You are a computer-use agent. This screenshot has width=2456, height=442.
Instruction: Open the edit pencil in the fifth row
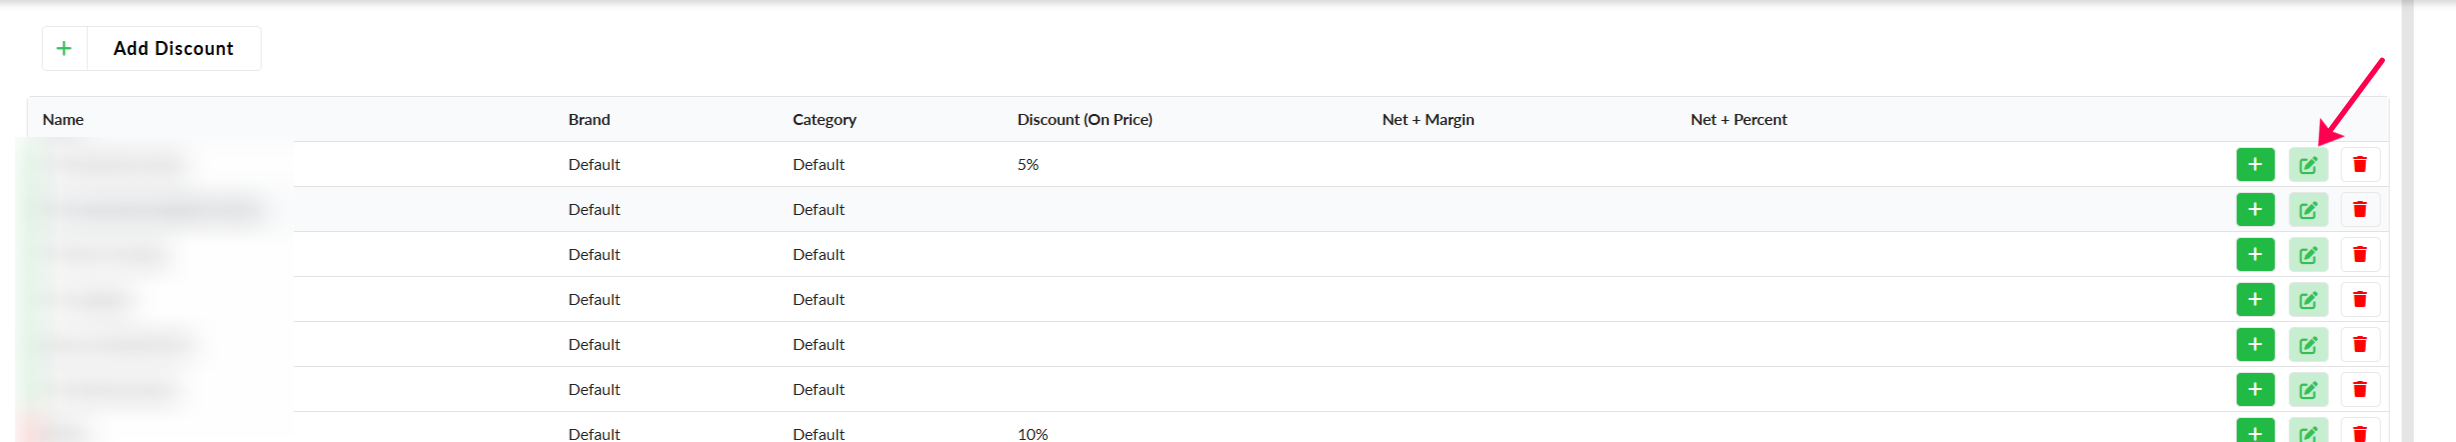click(x=2307, y=345)
